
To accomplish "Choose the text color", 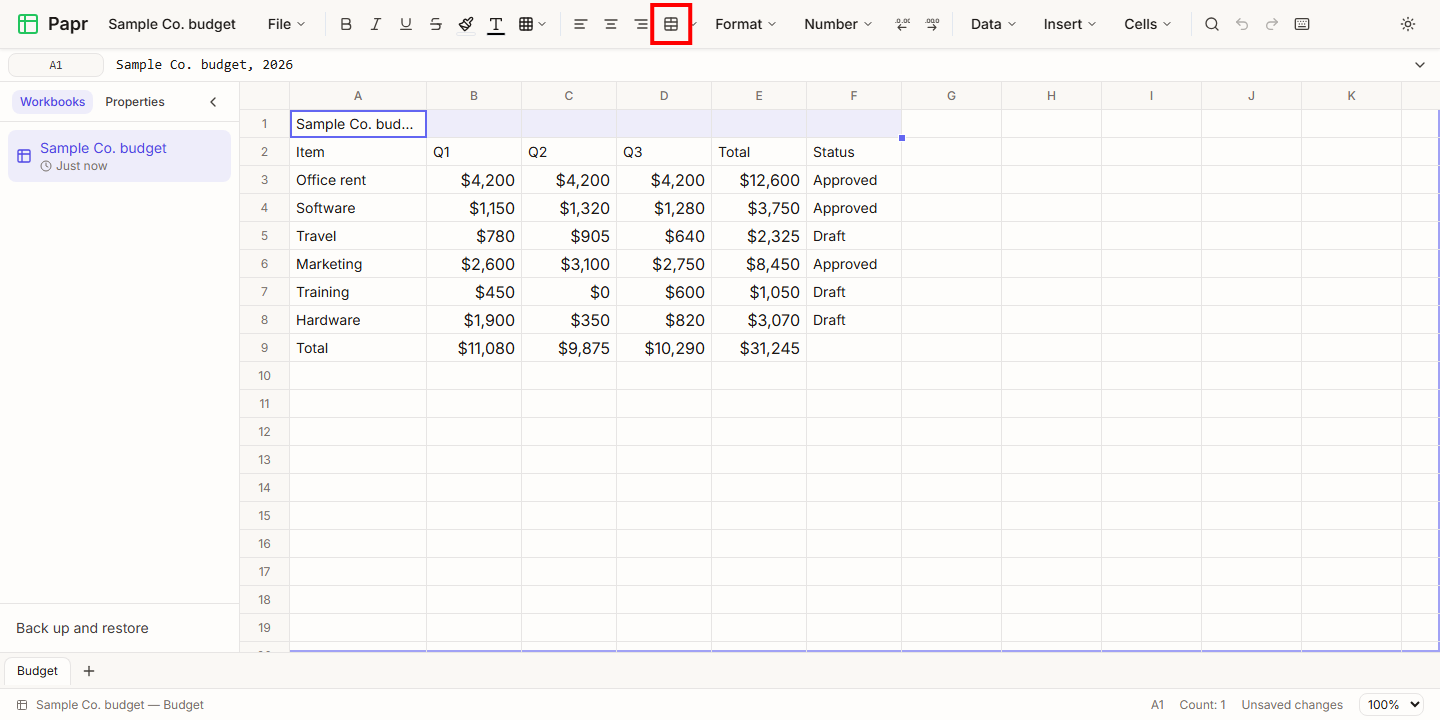I will (496, 24).
